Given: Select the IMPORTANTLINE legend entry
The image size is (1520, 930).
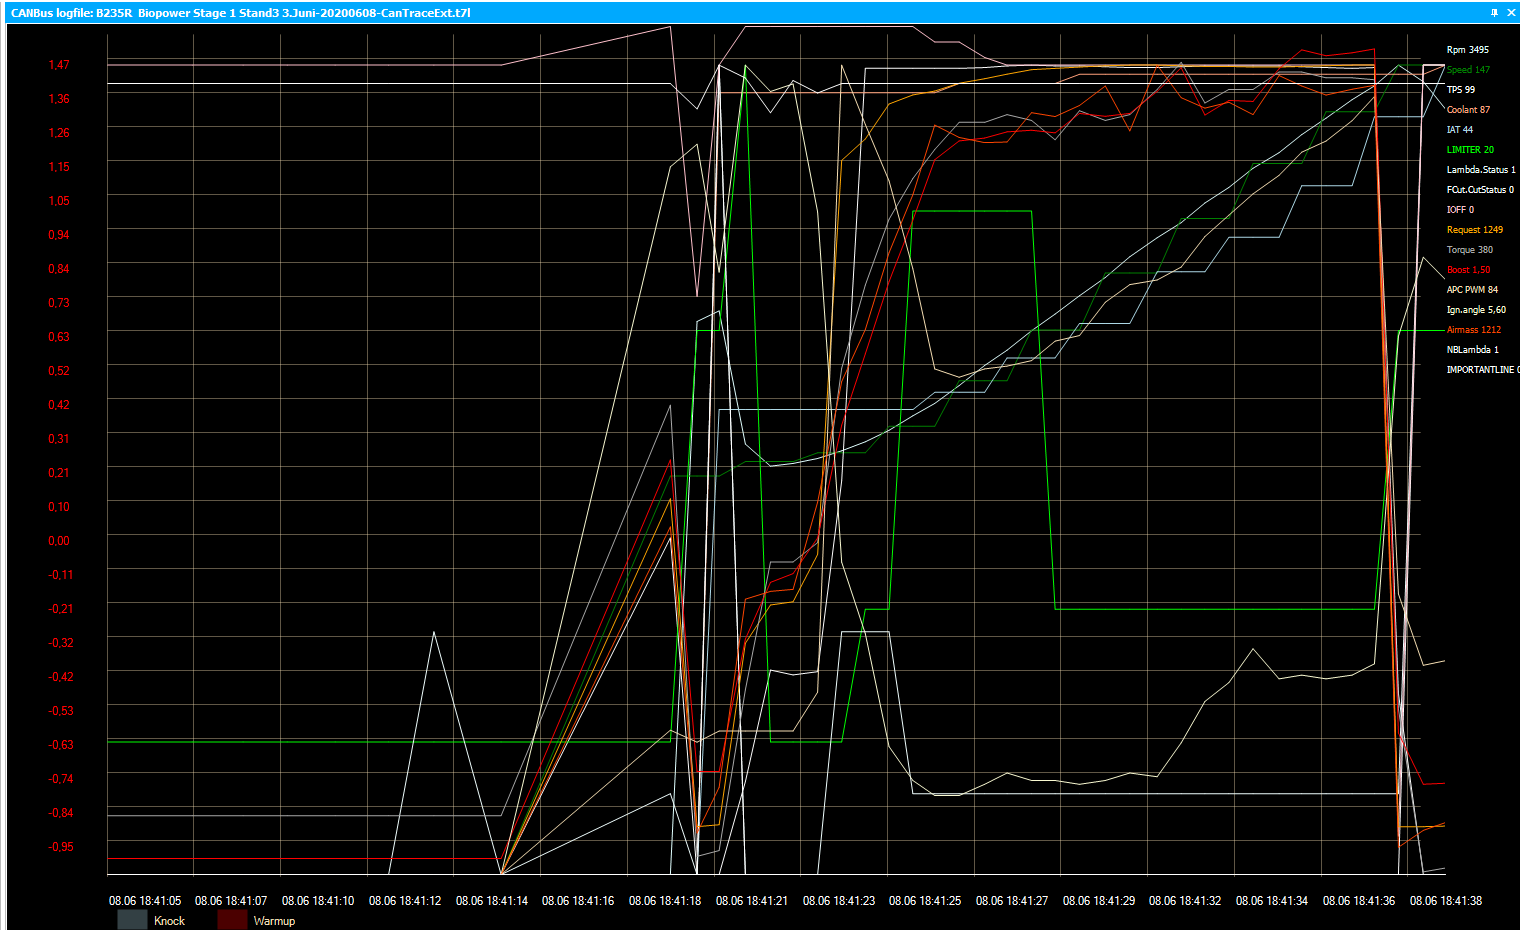Looking at the screenshot, I should [1482, 370].
